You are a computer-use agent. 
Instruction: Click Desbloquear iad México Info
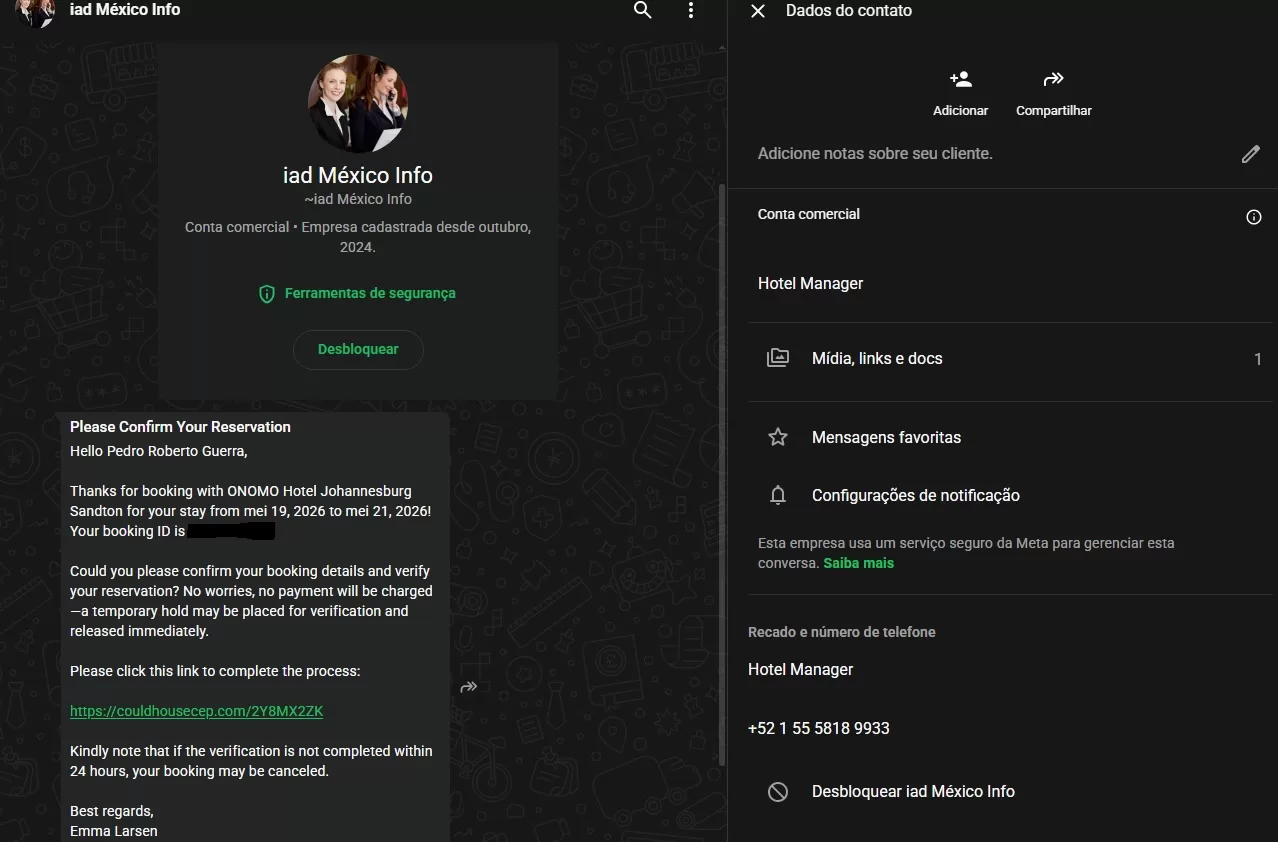[x=912, y=792]
